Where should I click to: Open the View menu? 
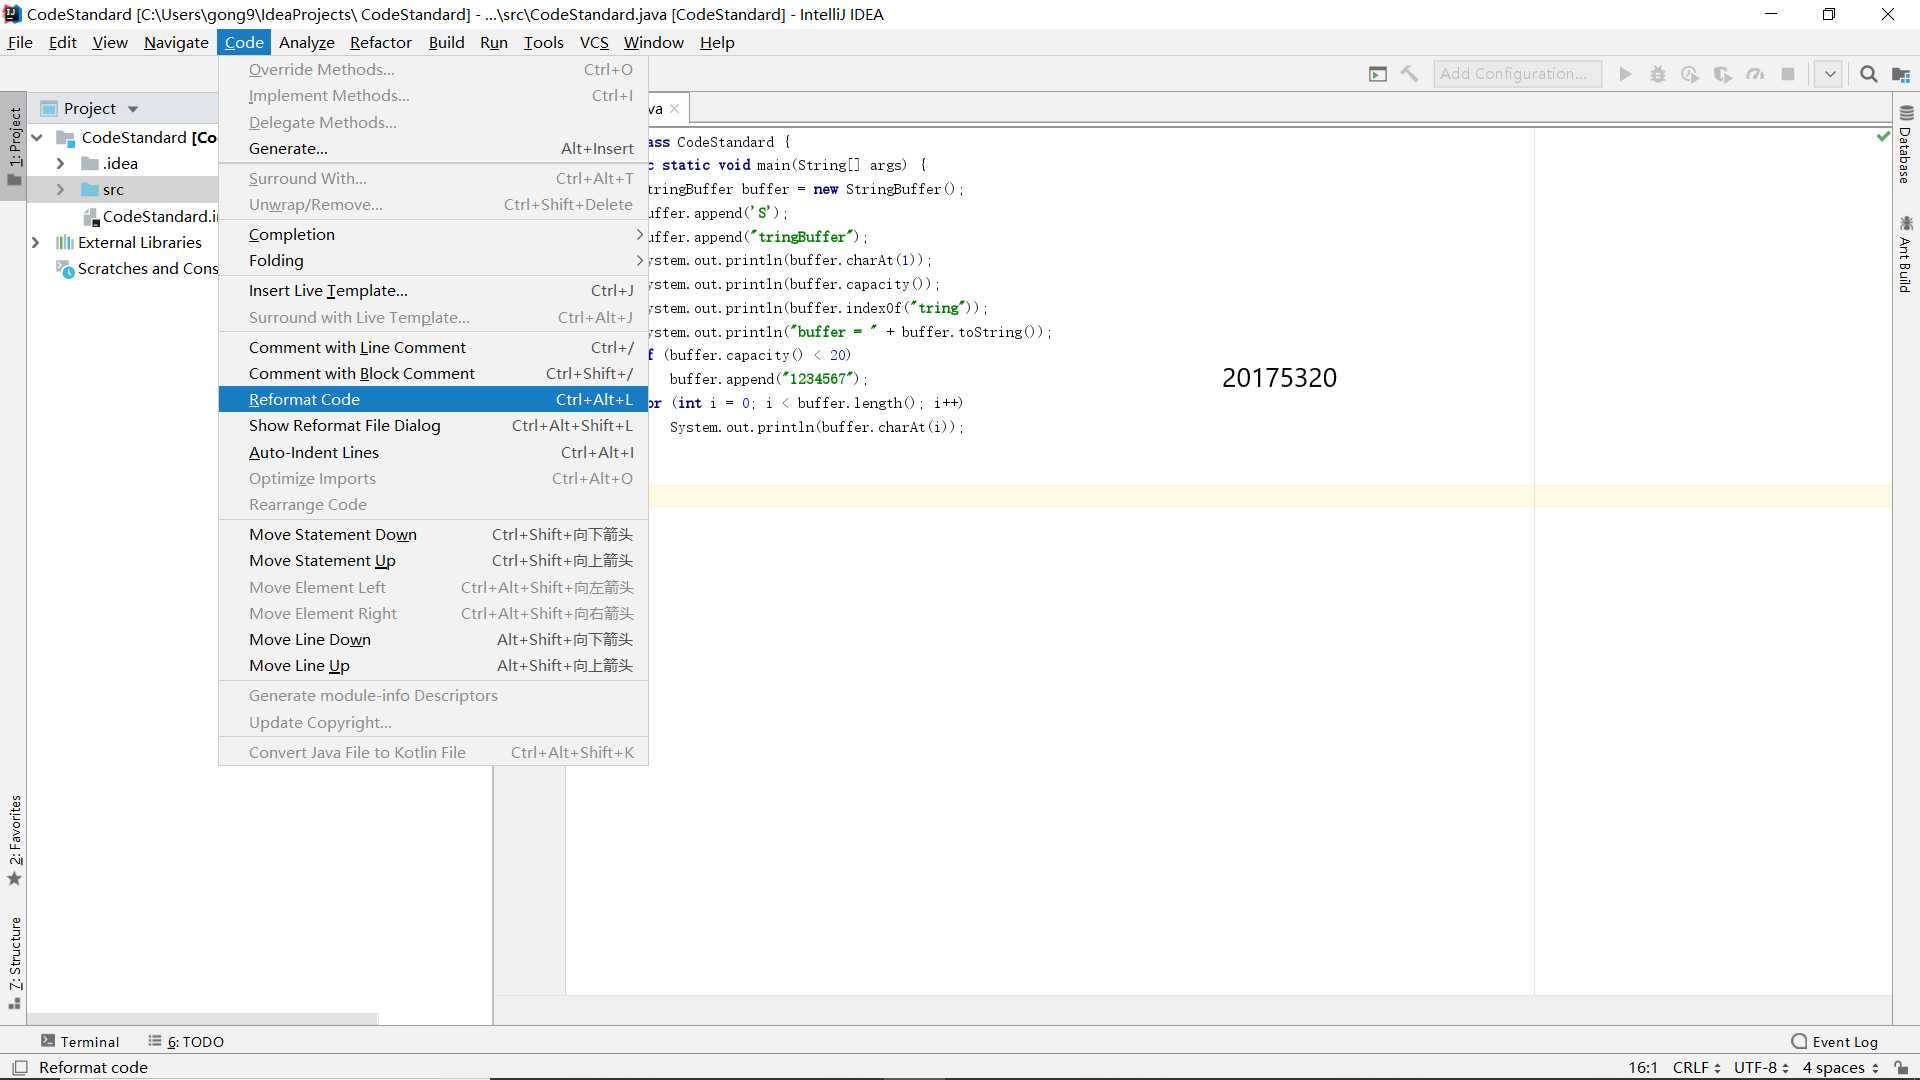click(x=110, y=42)
